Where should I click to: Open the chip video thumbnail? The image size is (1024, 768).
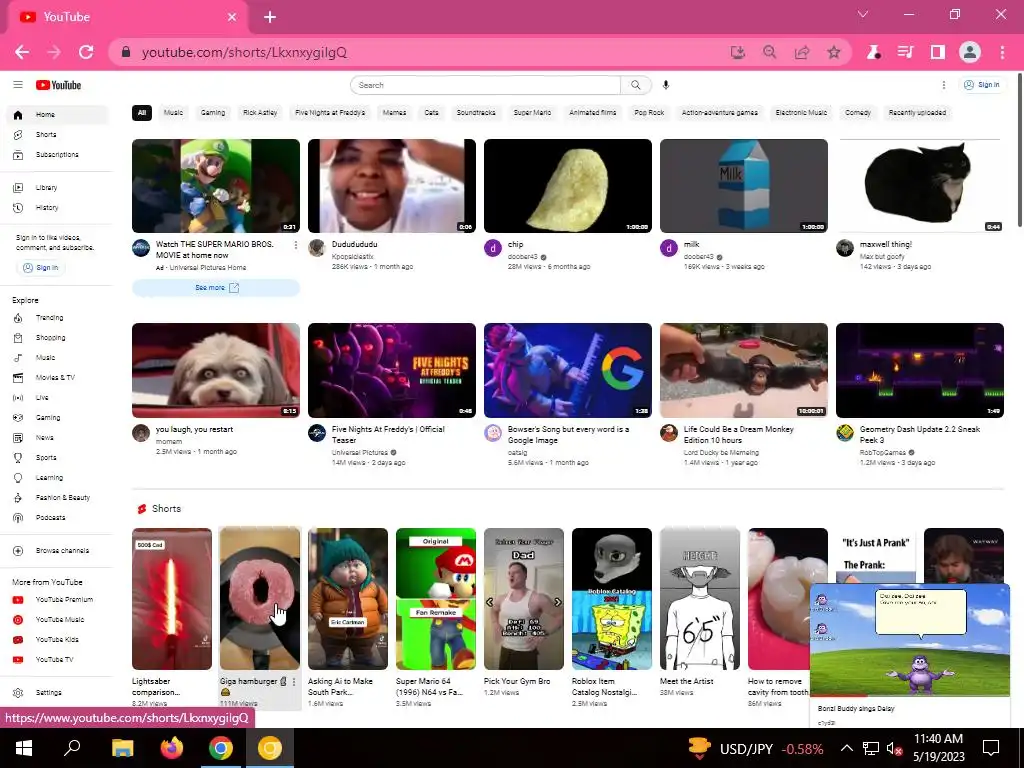click(568, 185)
